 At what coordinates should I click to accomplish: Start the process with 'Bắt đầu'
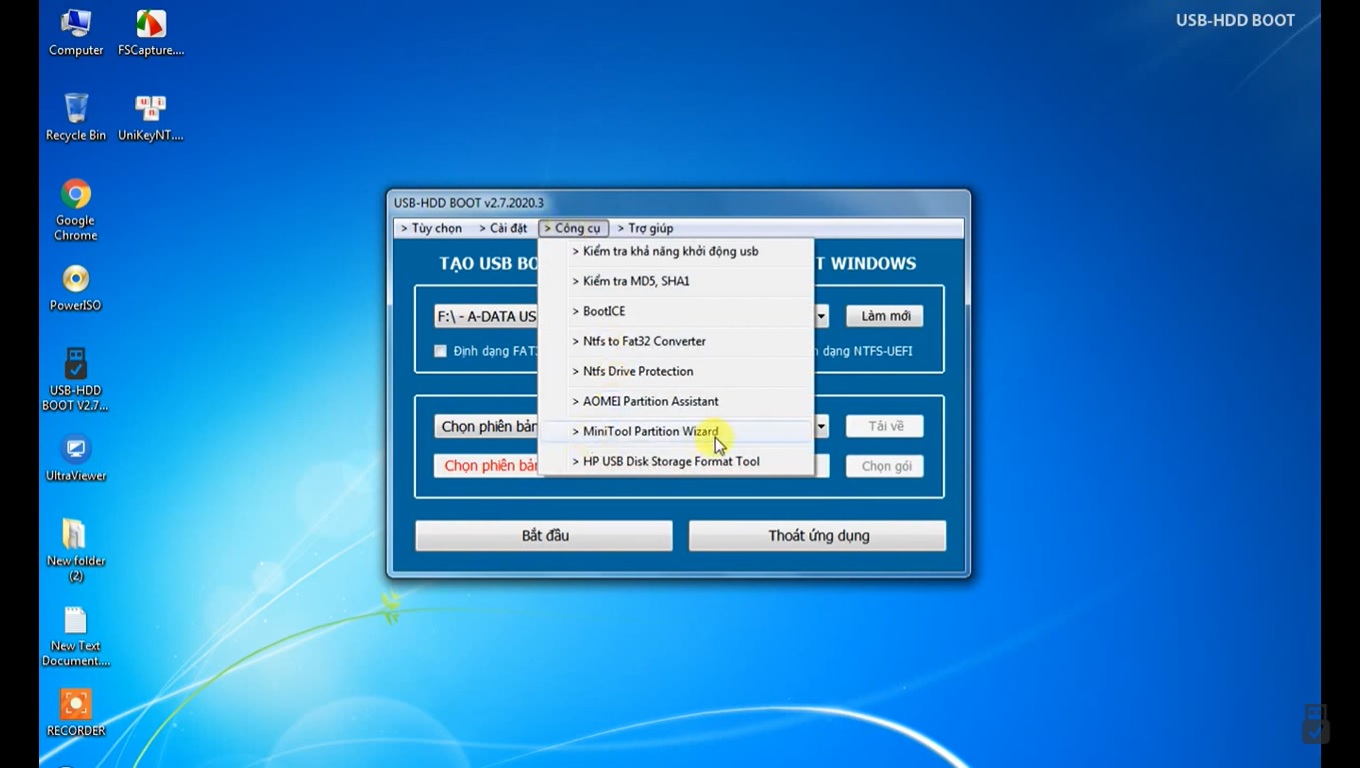coord(544,535)
